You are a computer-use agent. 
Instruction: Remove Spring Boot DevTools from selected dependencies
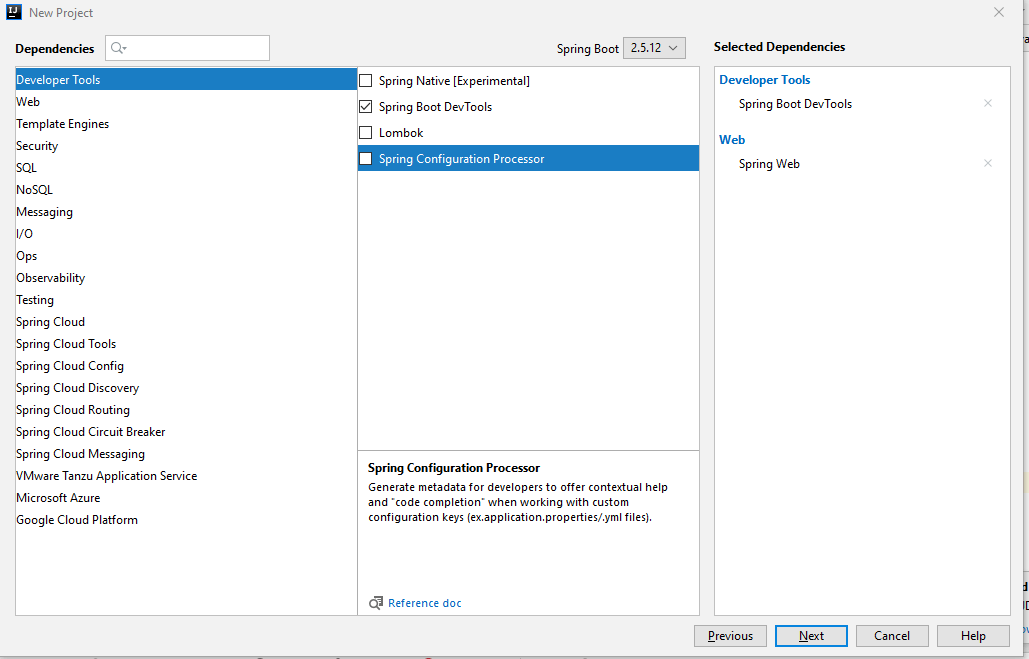coord(988,103)
